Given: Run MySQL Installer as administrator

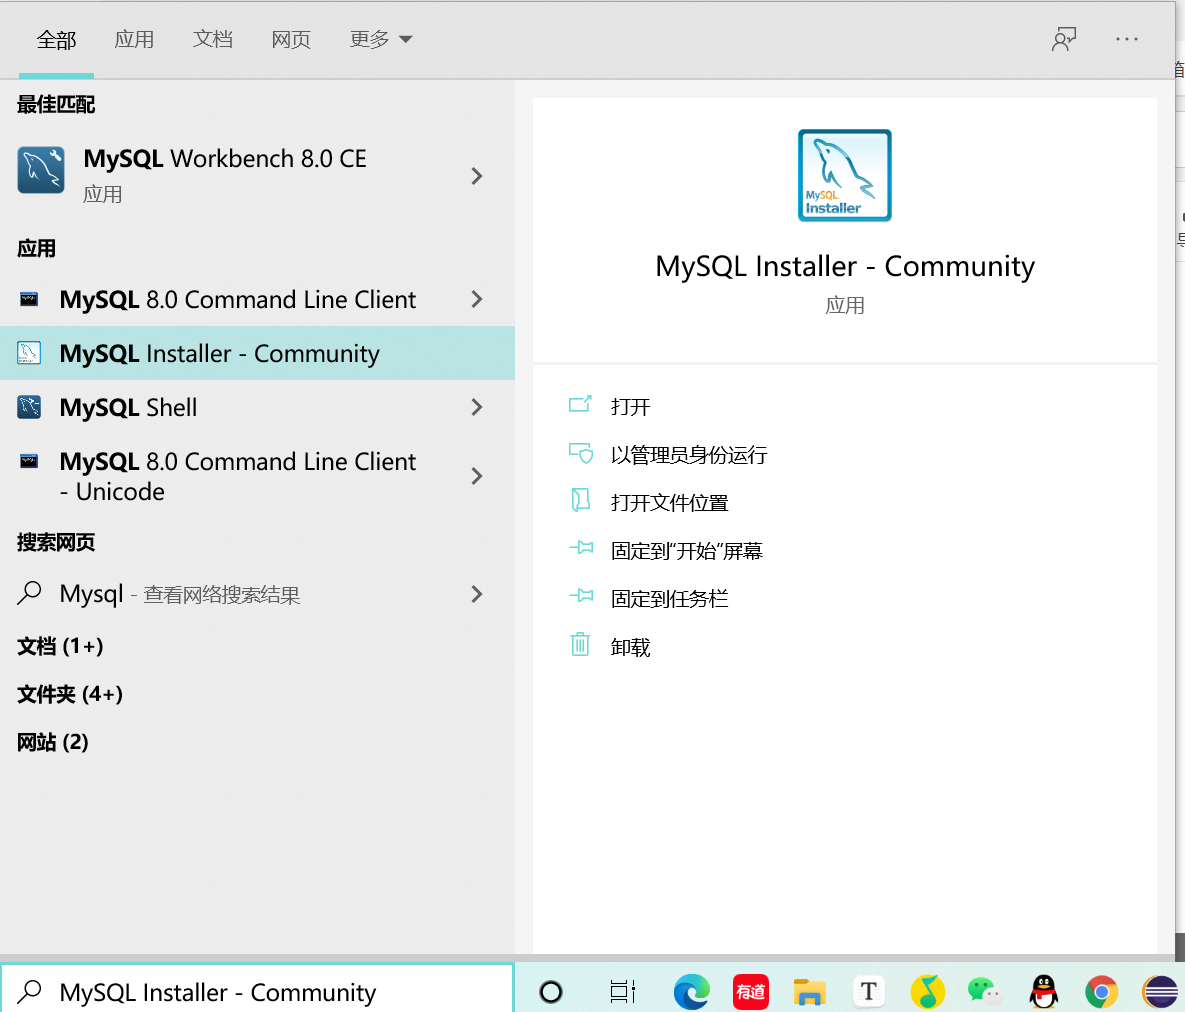Looking at the screenshot, I should tap(689, 453).
